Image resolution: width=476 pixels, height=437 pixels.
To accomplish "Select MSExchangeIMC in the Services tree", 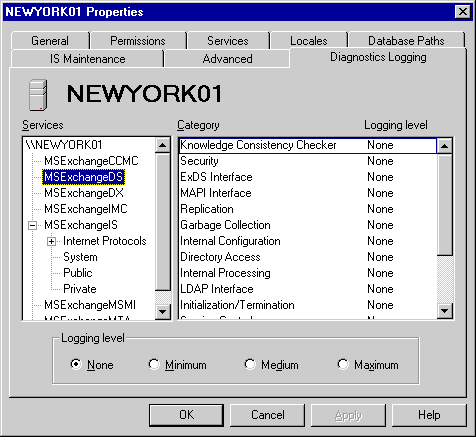I will pyautogui.click(x=86, y=209).
